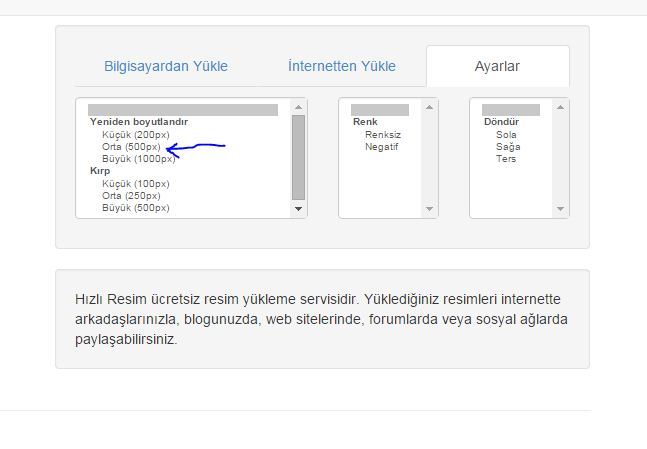Viewport: 647px width, 449px height.
Task: Select the Renksiz color option
Action: tap(383, 135)
